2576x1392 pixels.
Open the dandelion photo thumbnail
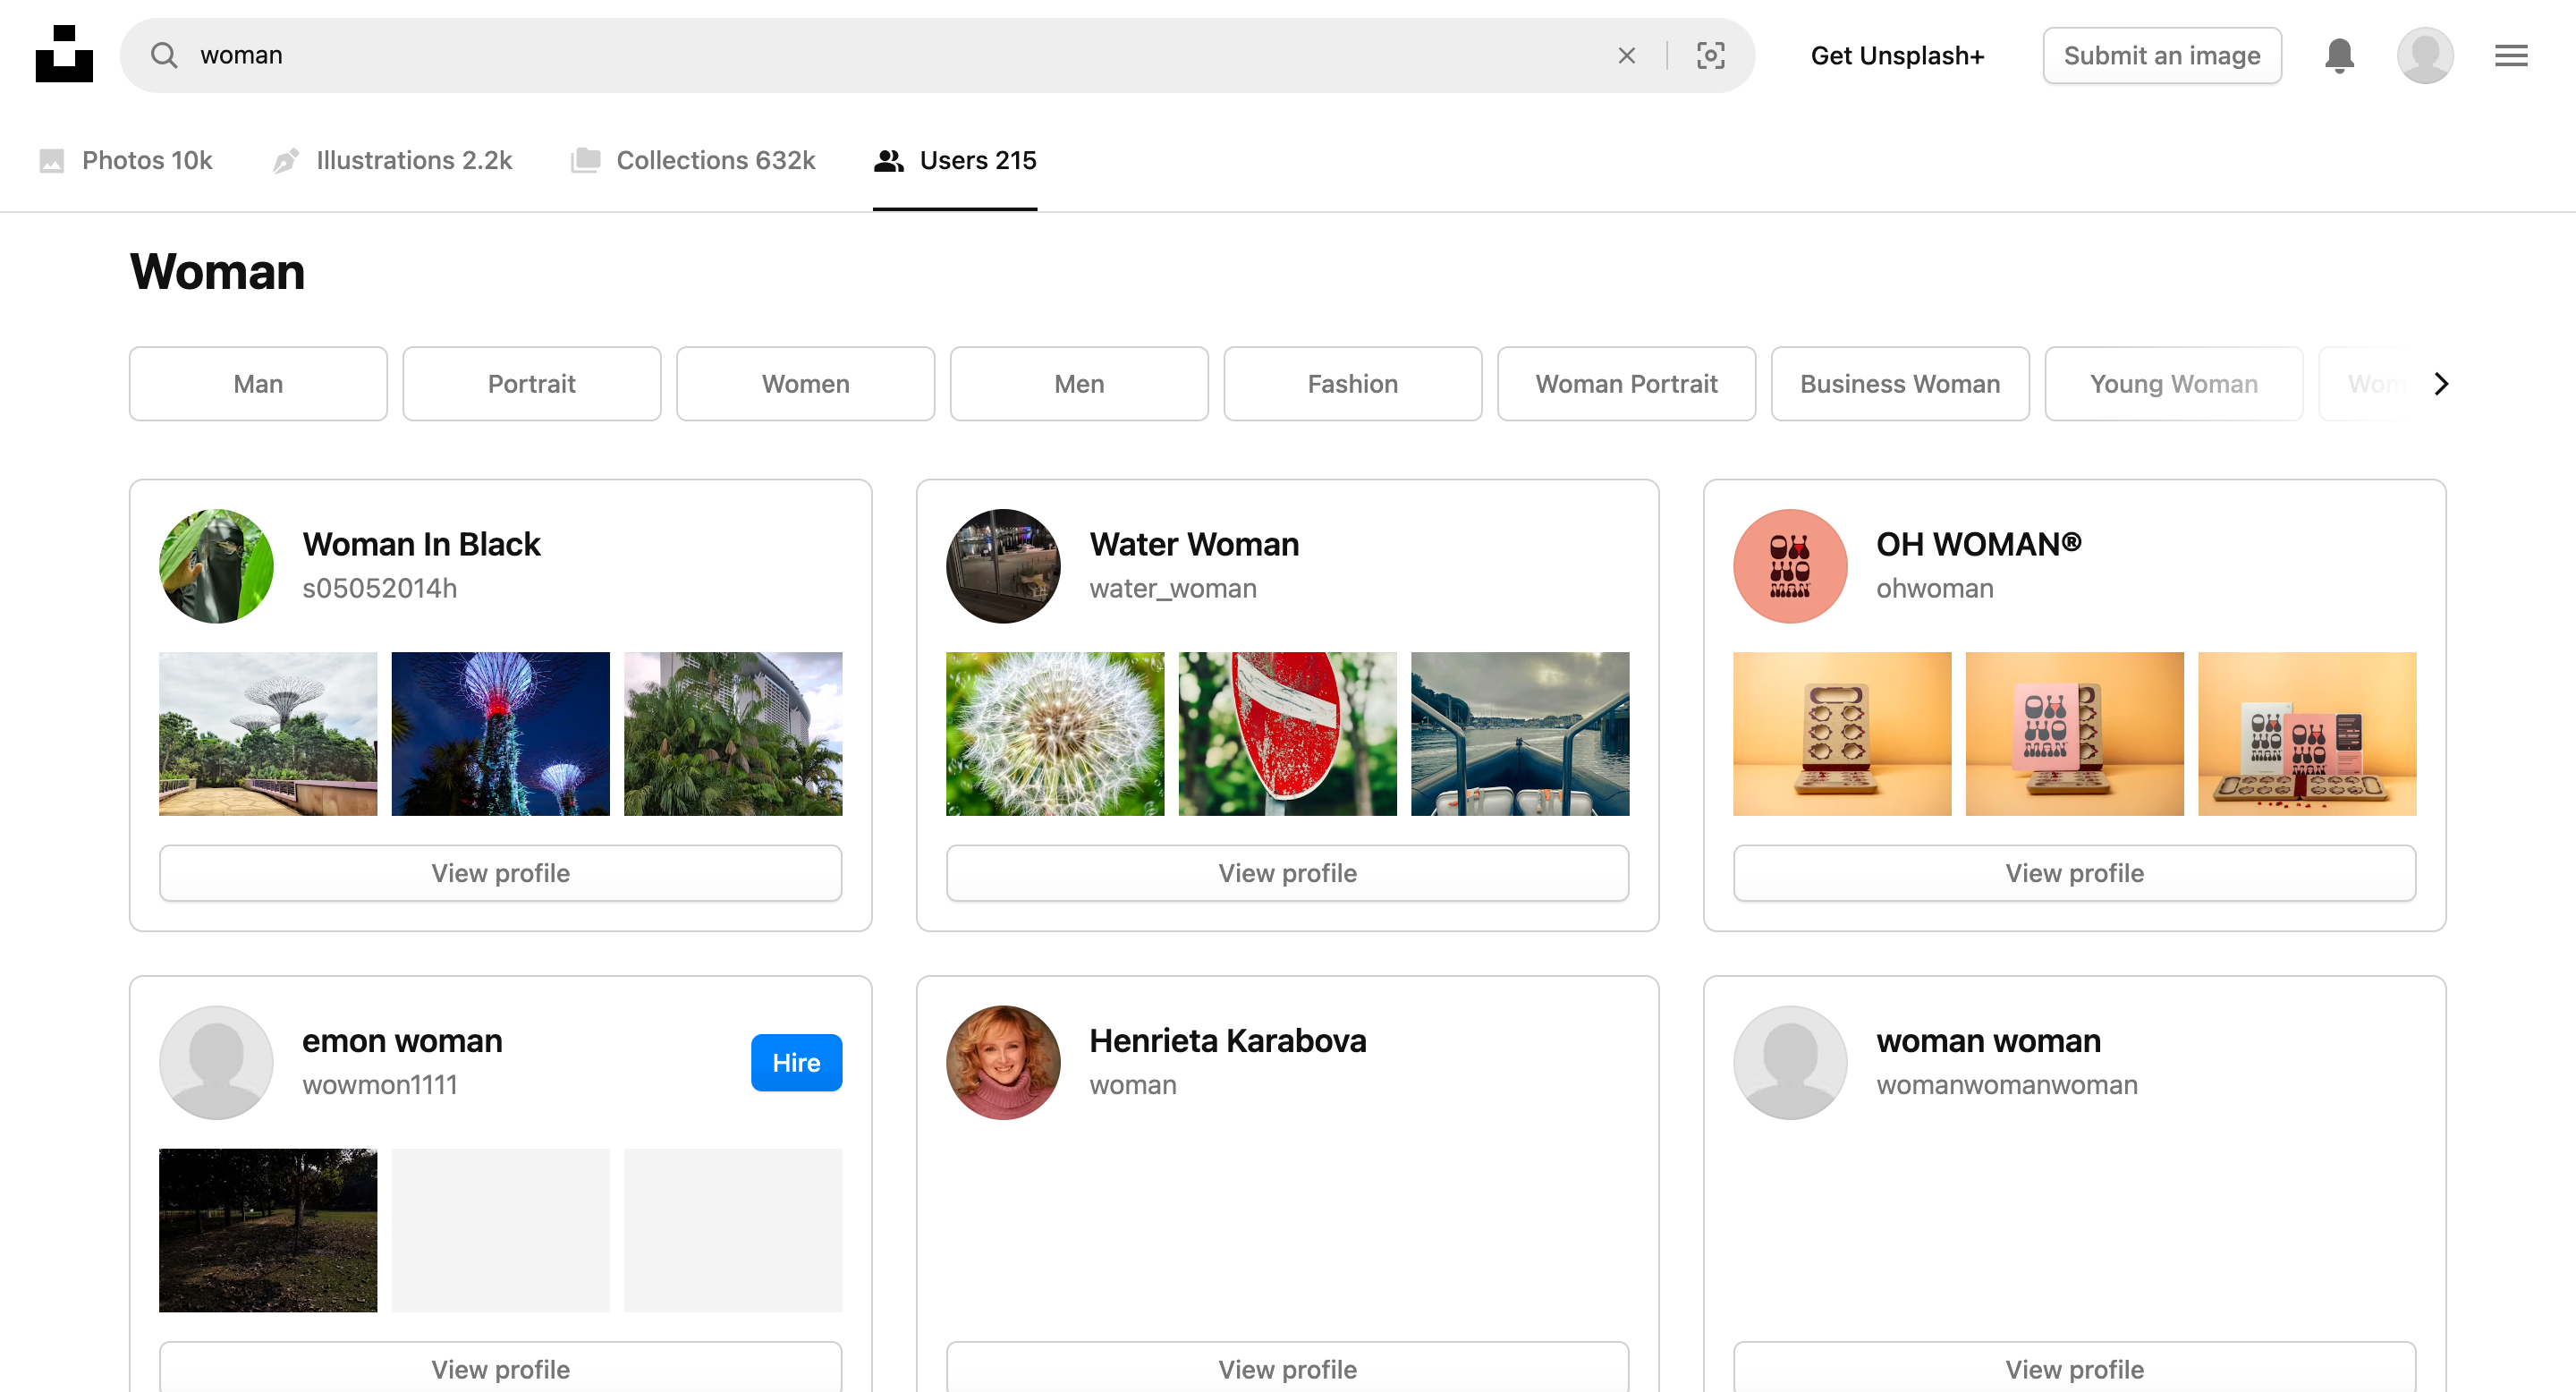click(x=1055, y=734)
